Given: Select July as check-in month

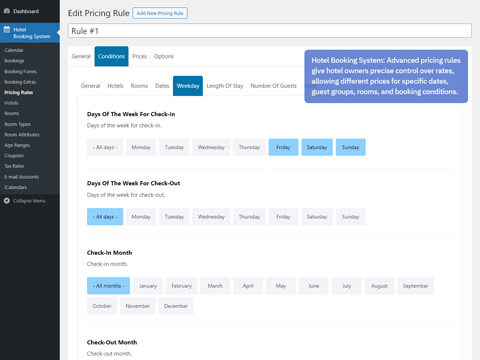Looking at the screenshot, I should tap(346, 286).
